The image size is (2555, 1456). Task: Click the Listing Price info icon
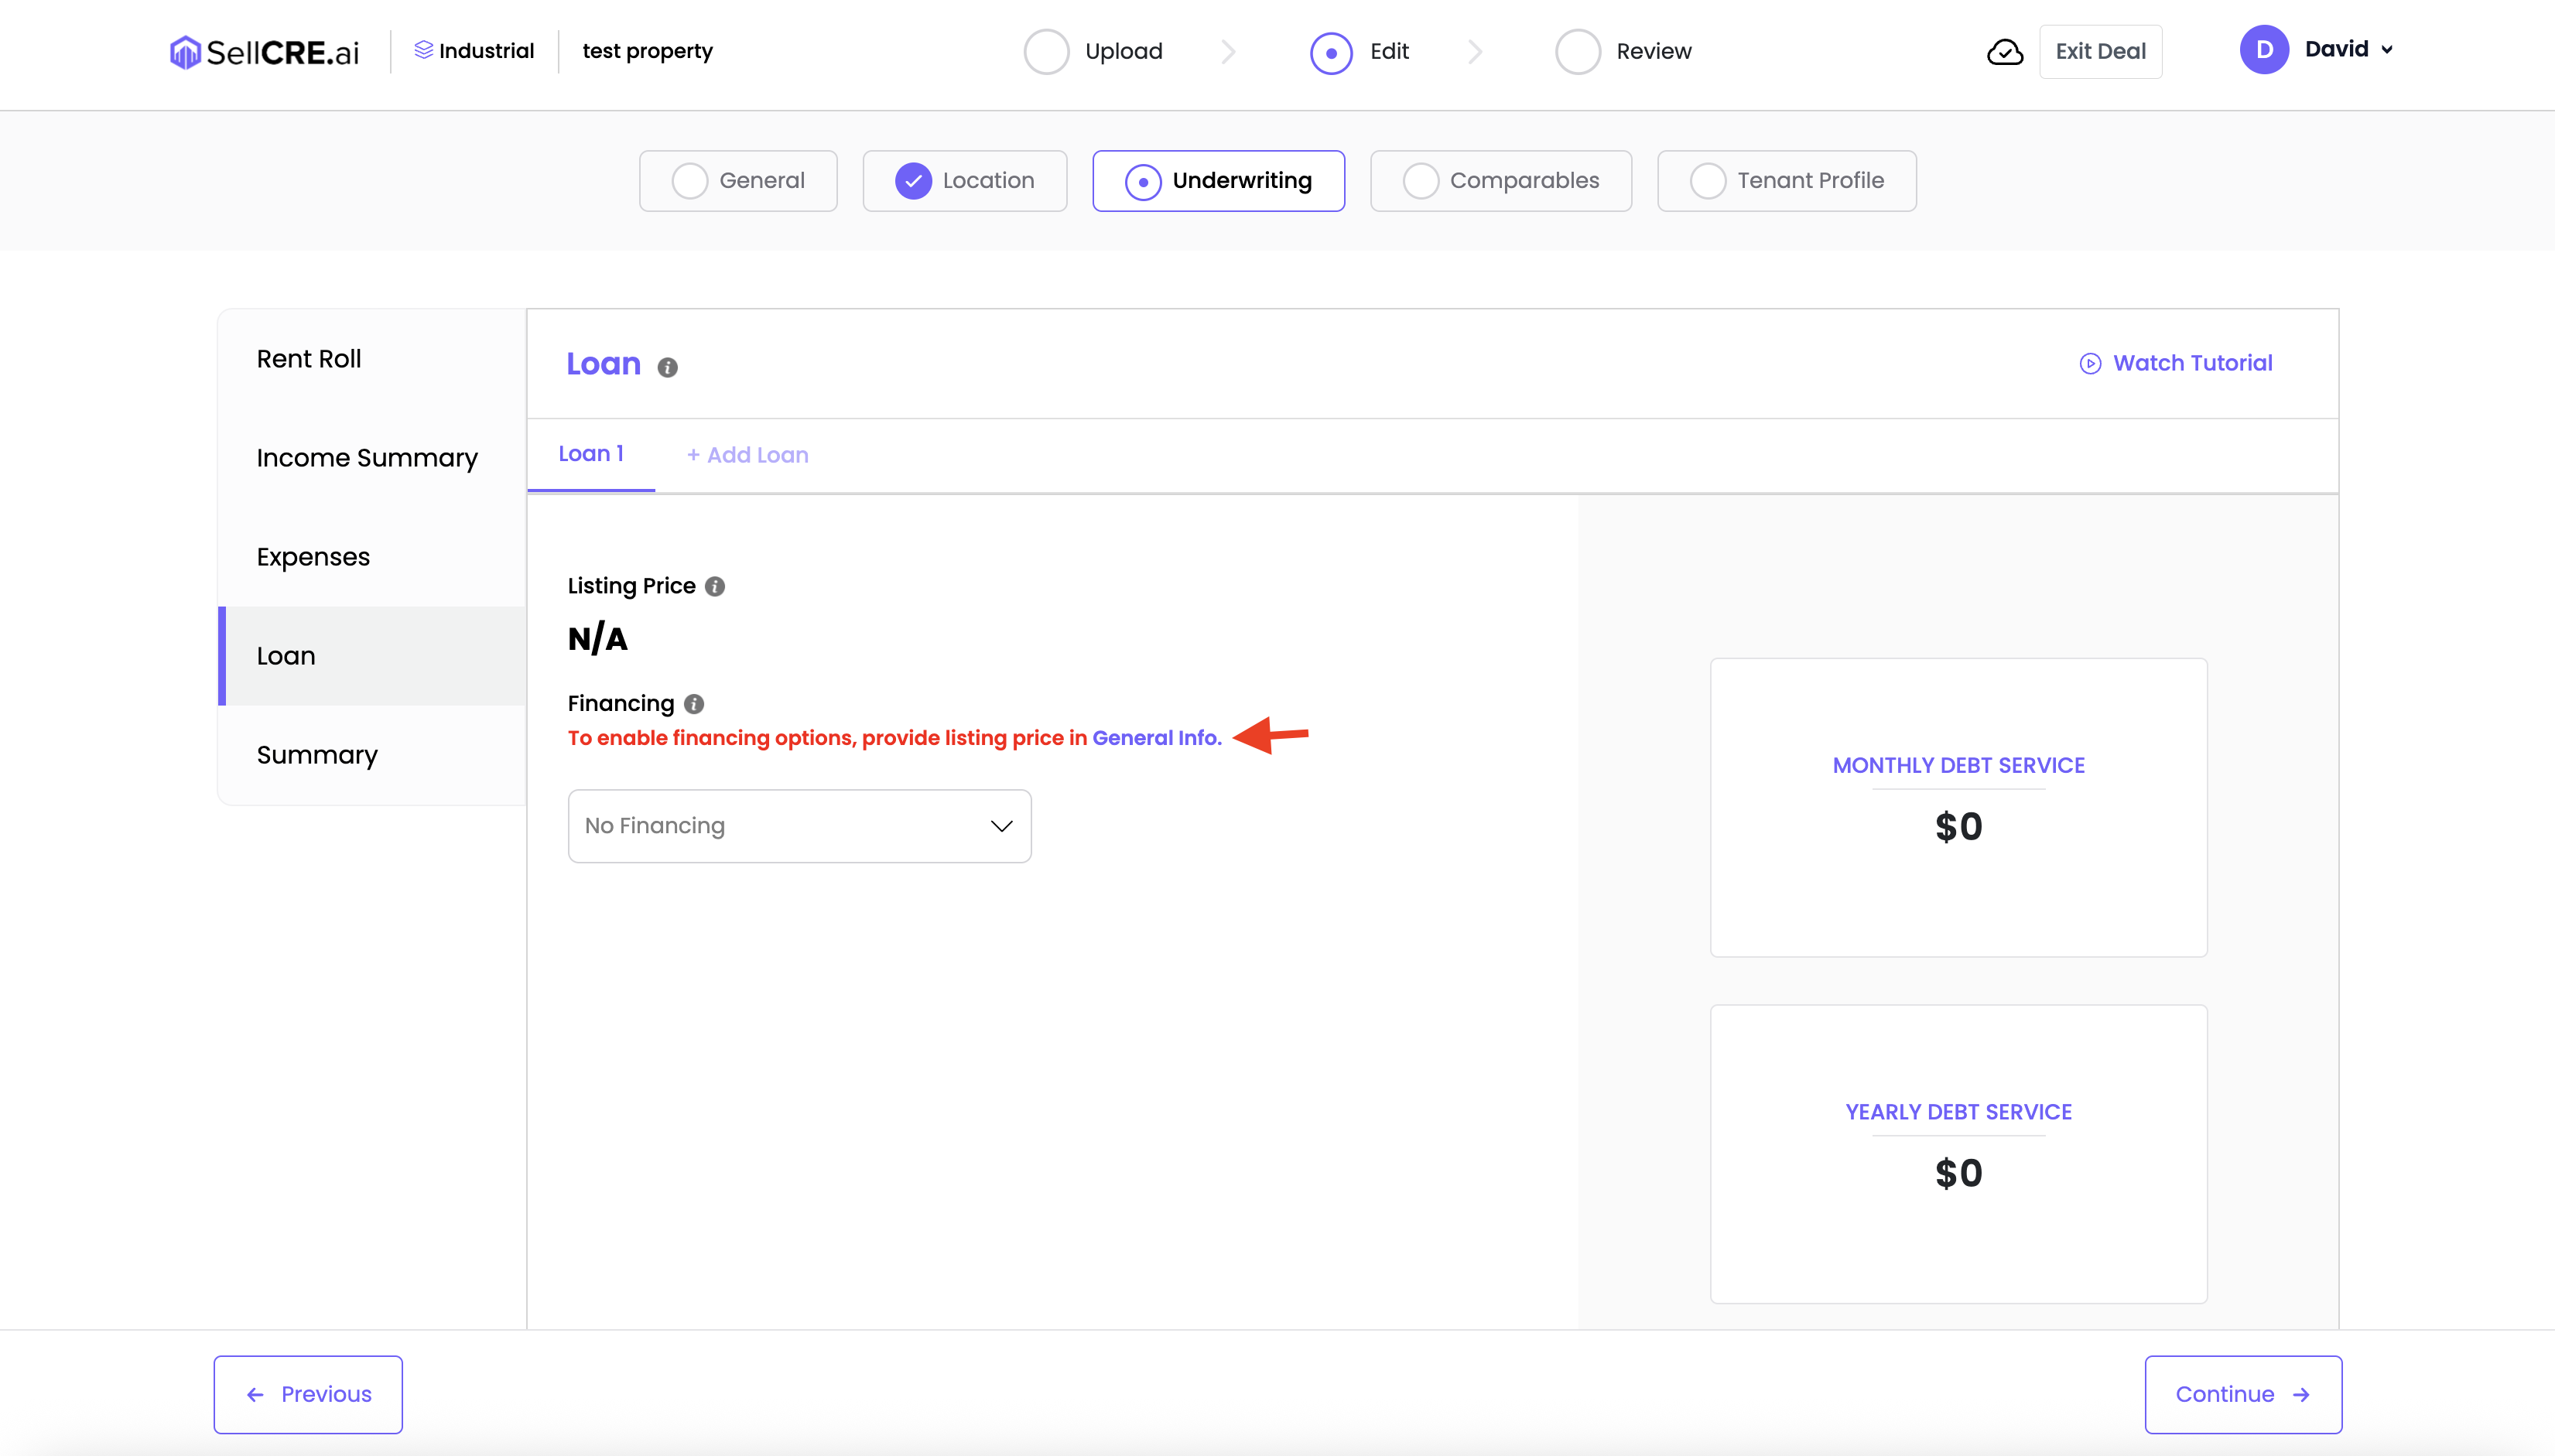pos(715,586)
